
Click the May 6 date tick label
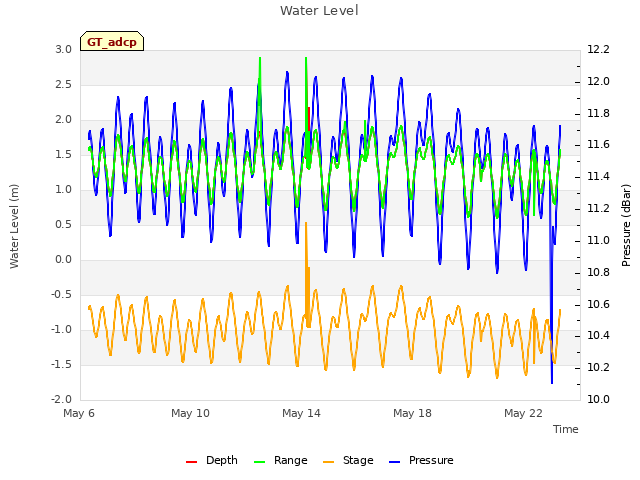79,413
